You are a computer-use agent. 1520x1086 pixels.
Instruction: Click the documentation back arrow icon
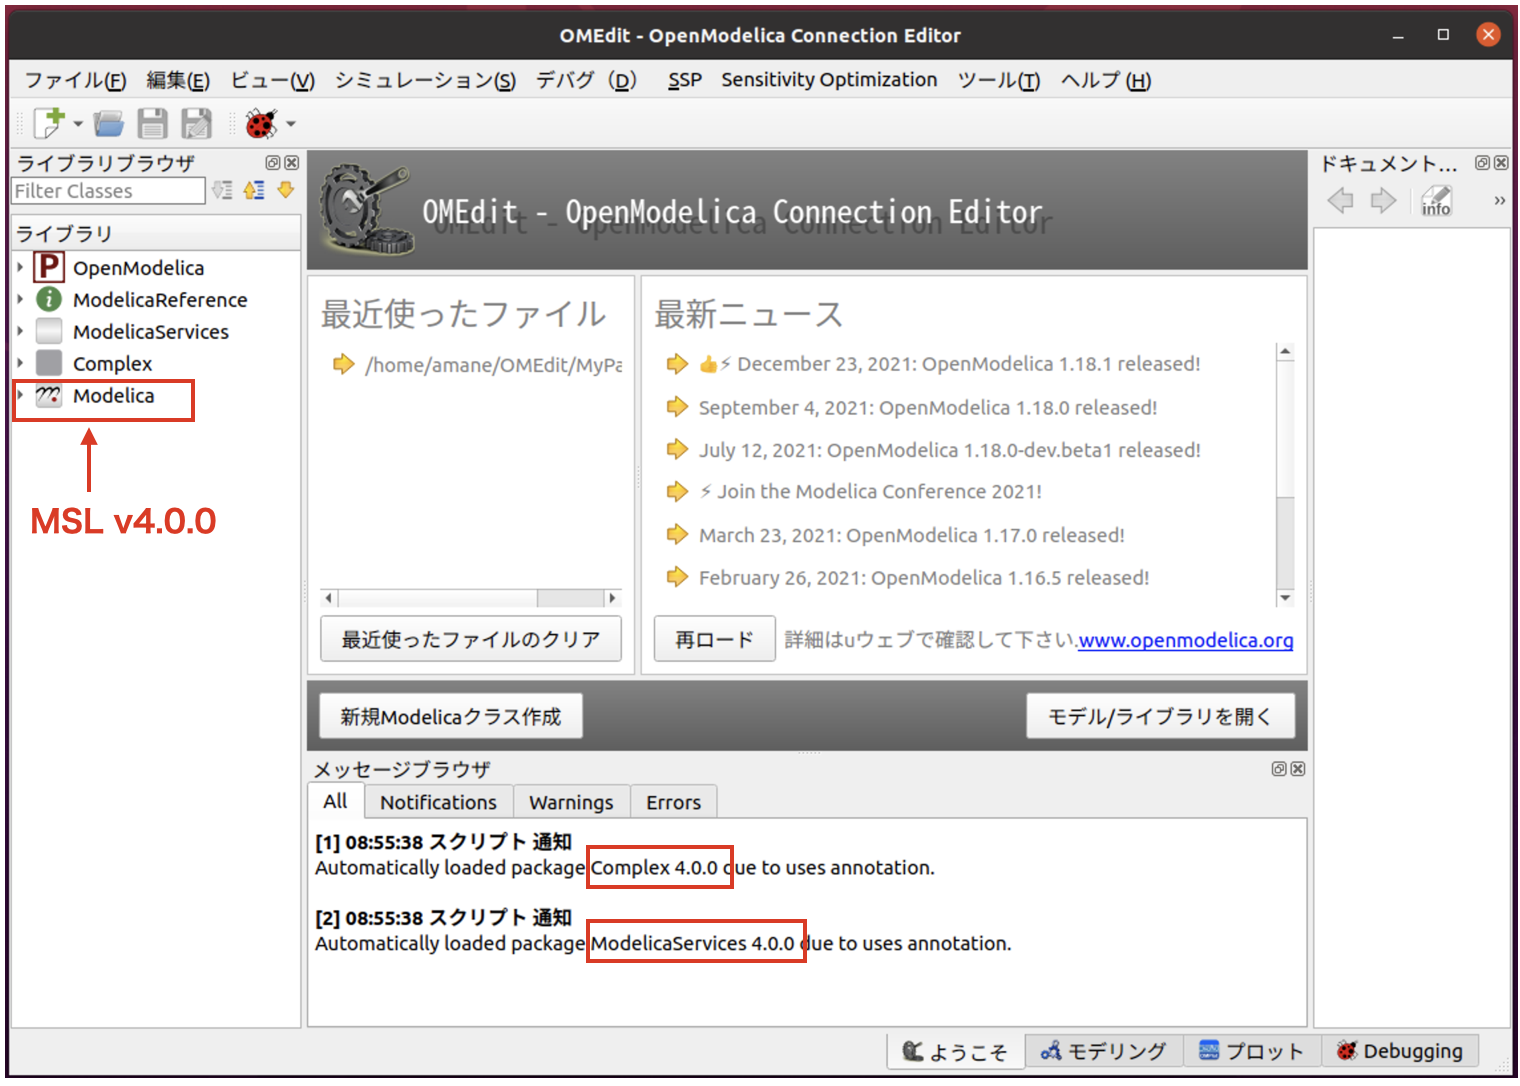tap(1341, 200)
